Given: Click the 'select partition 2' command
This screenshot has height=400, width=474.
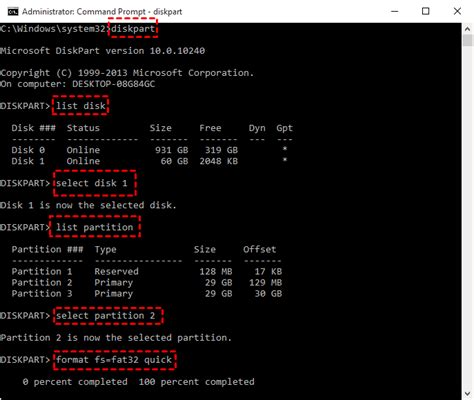Looking at the screenshot, I should (106, 316).
